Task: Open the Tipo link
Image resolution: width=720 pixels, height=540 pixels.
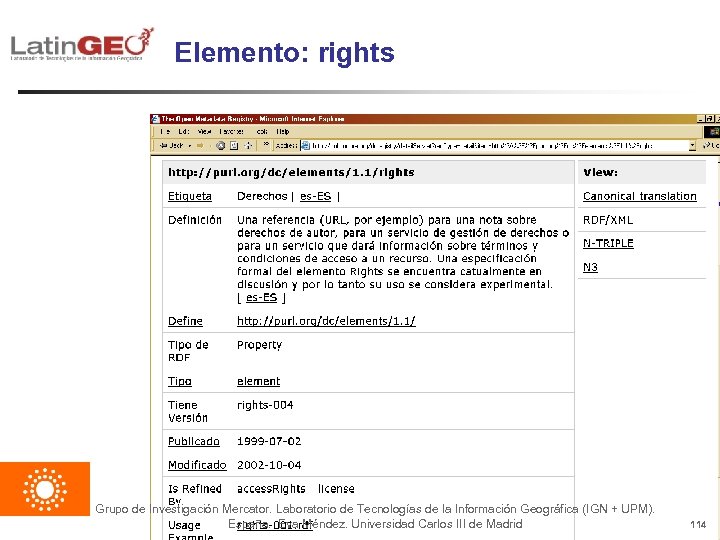Action: [x=180, y=381]
